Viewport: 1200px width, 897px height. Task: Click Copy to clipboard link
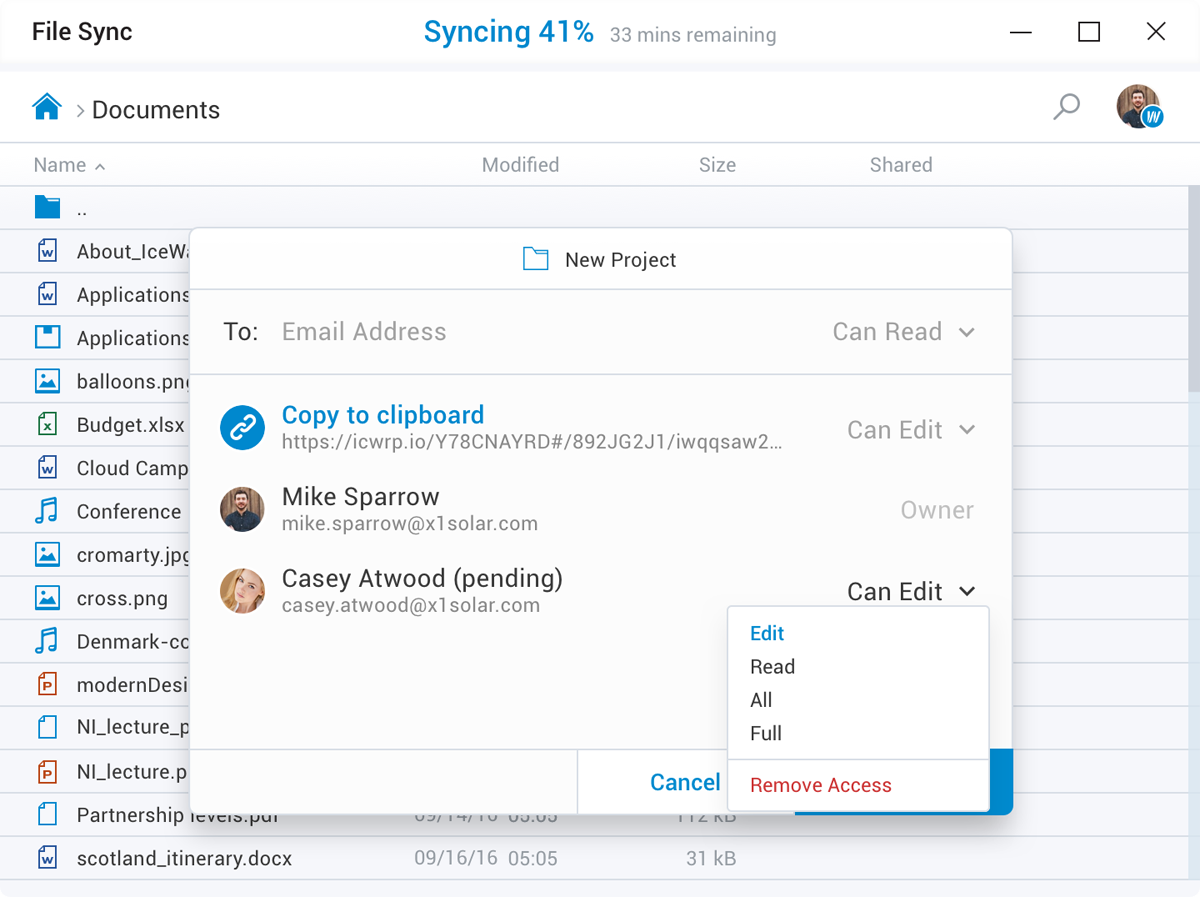pos(383,415)
